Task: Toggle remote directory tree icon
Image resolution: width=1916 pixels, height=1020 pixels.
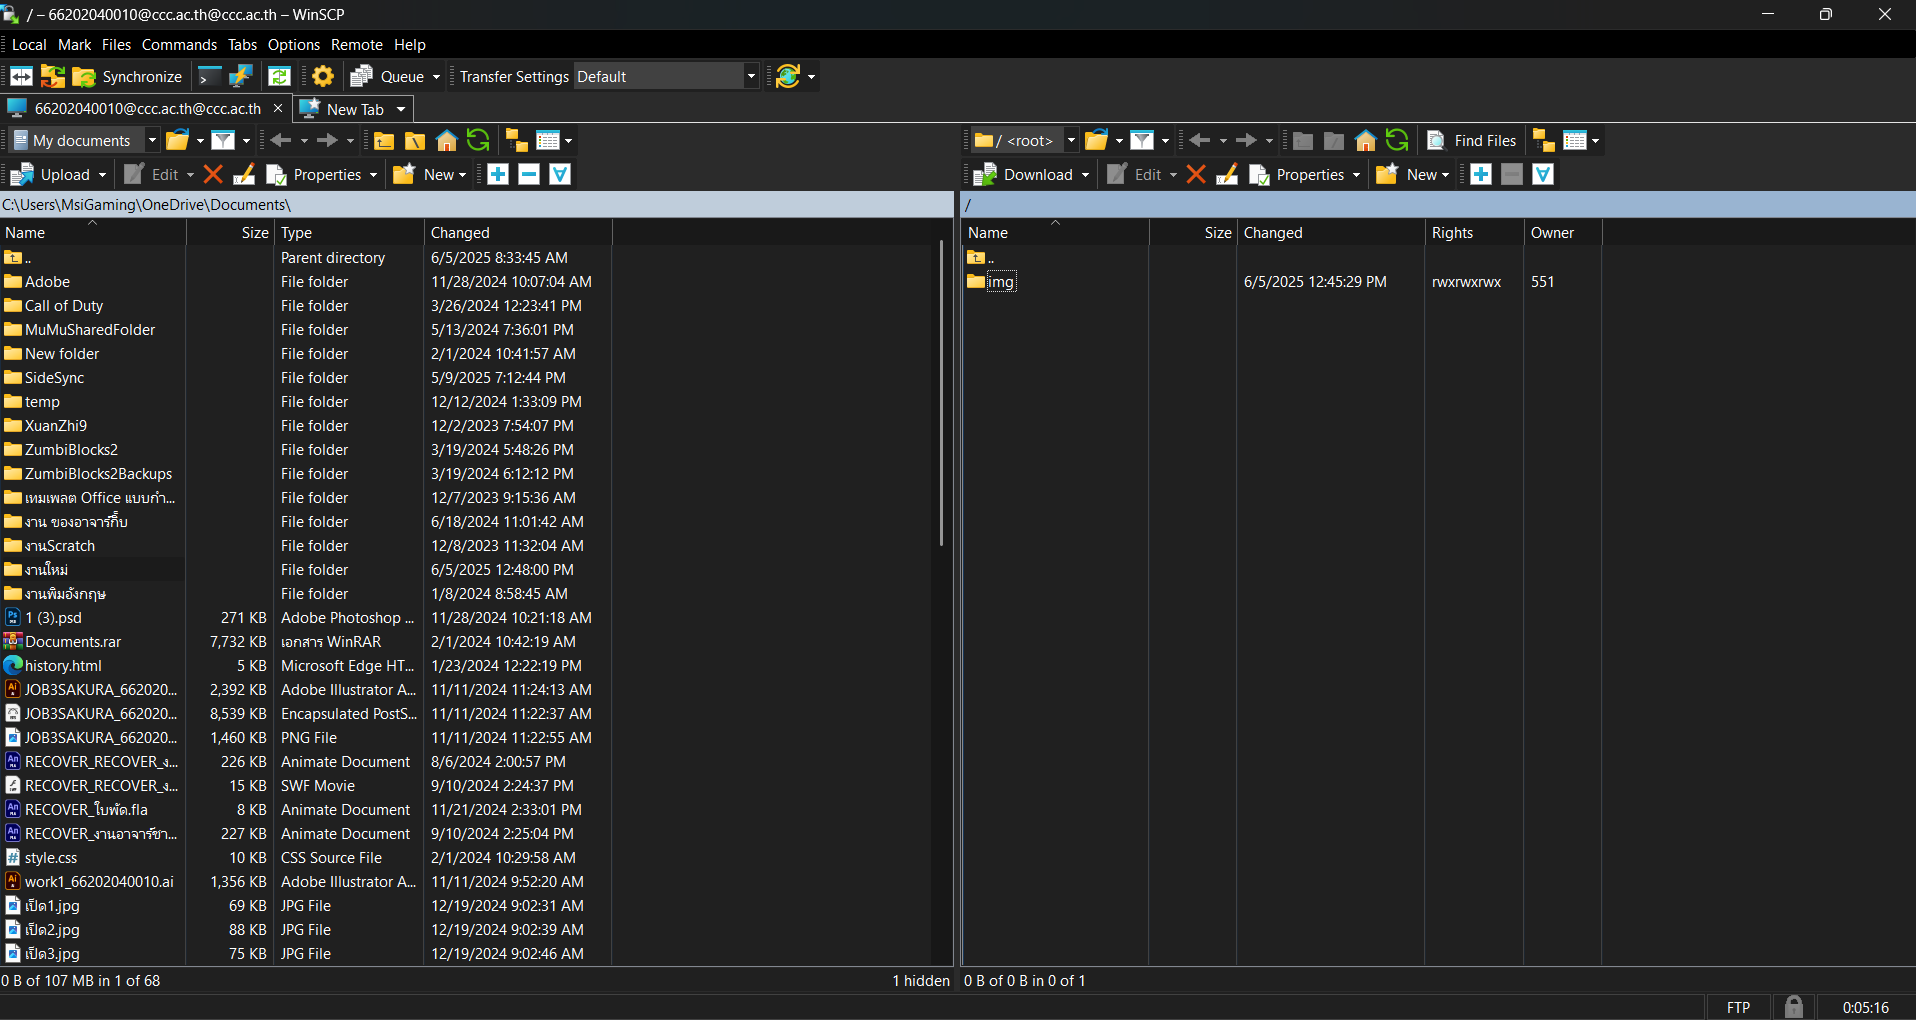Action: point(1543,140)
